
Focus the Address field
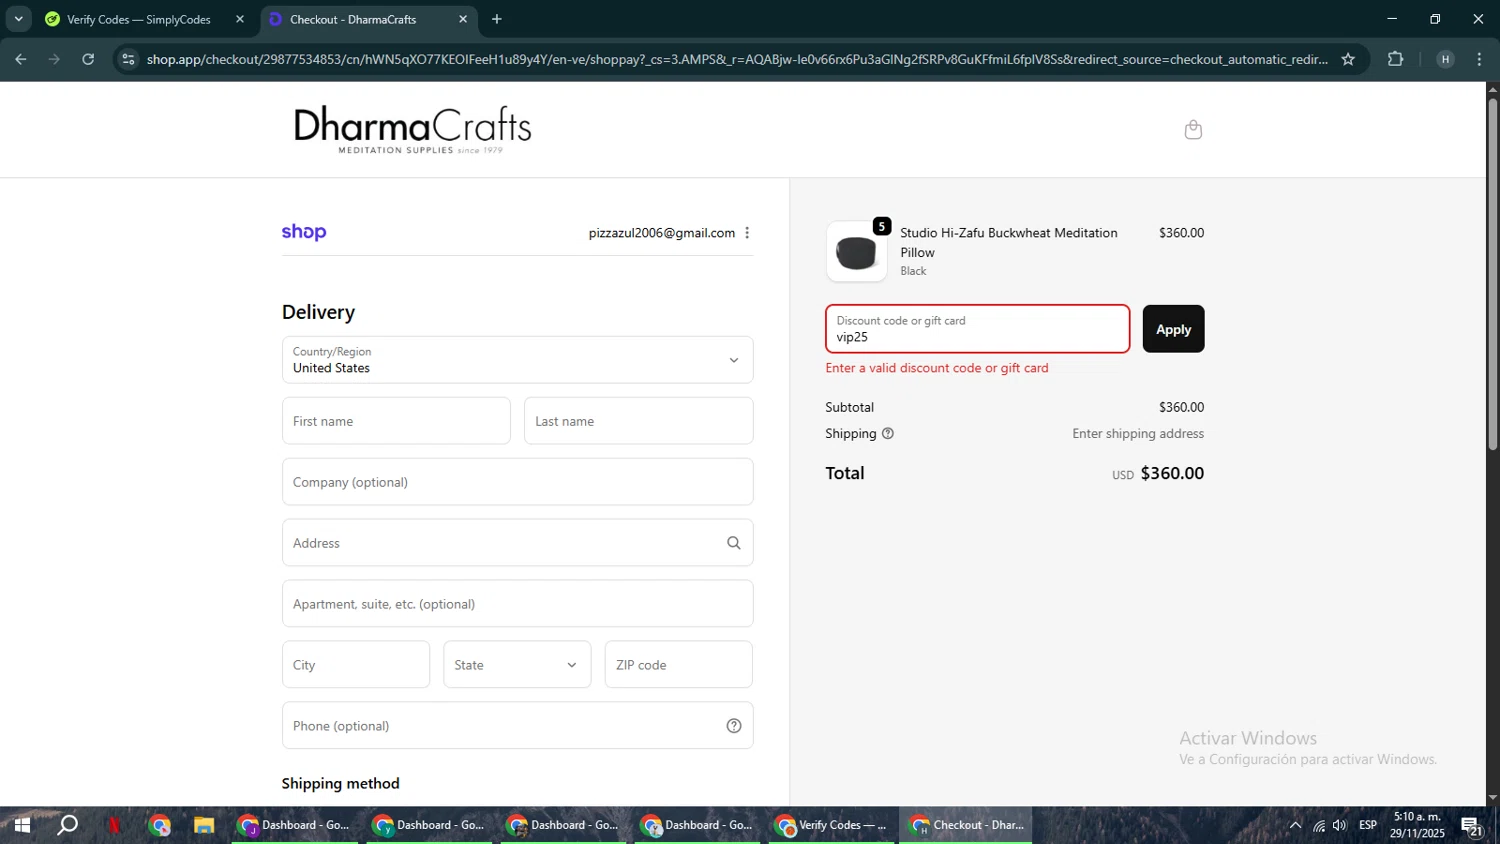[517, 543]
